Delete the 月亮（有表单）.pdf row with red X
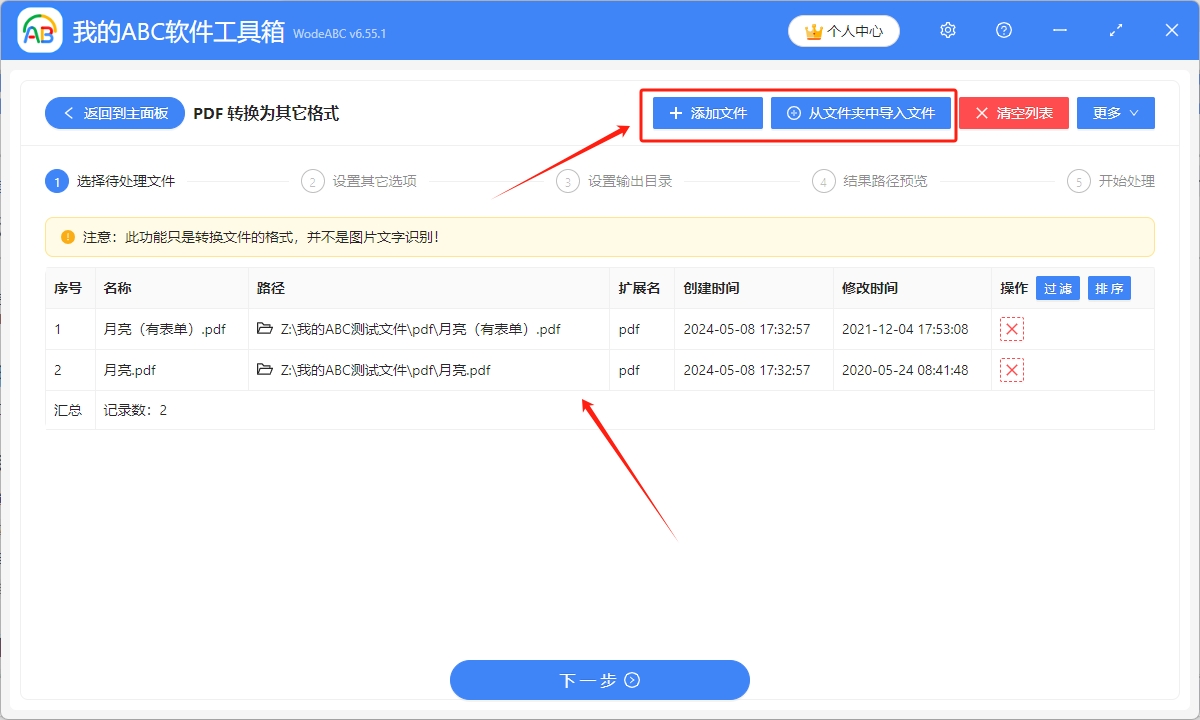The width and height of the screenshot is (1200, 720). (1012, 330)
